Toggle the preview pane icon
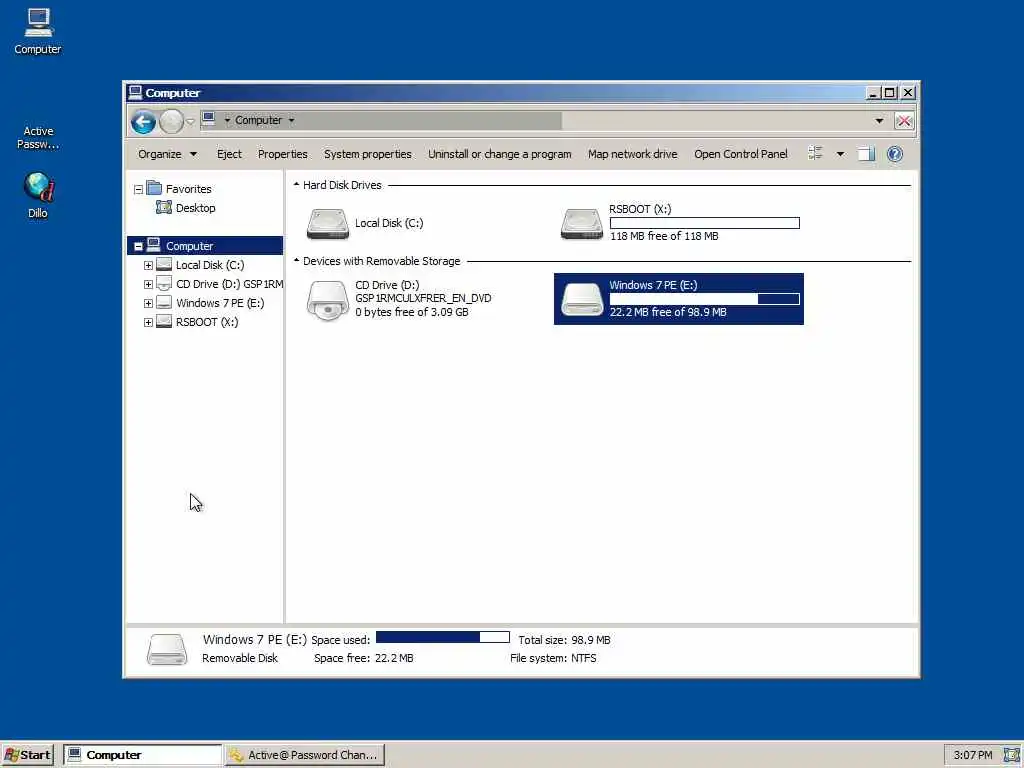 [866, 154]
